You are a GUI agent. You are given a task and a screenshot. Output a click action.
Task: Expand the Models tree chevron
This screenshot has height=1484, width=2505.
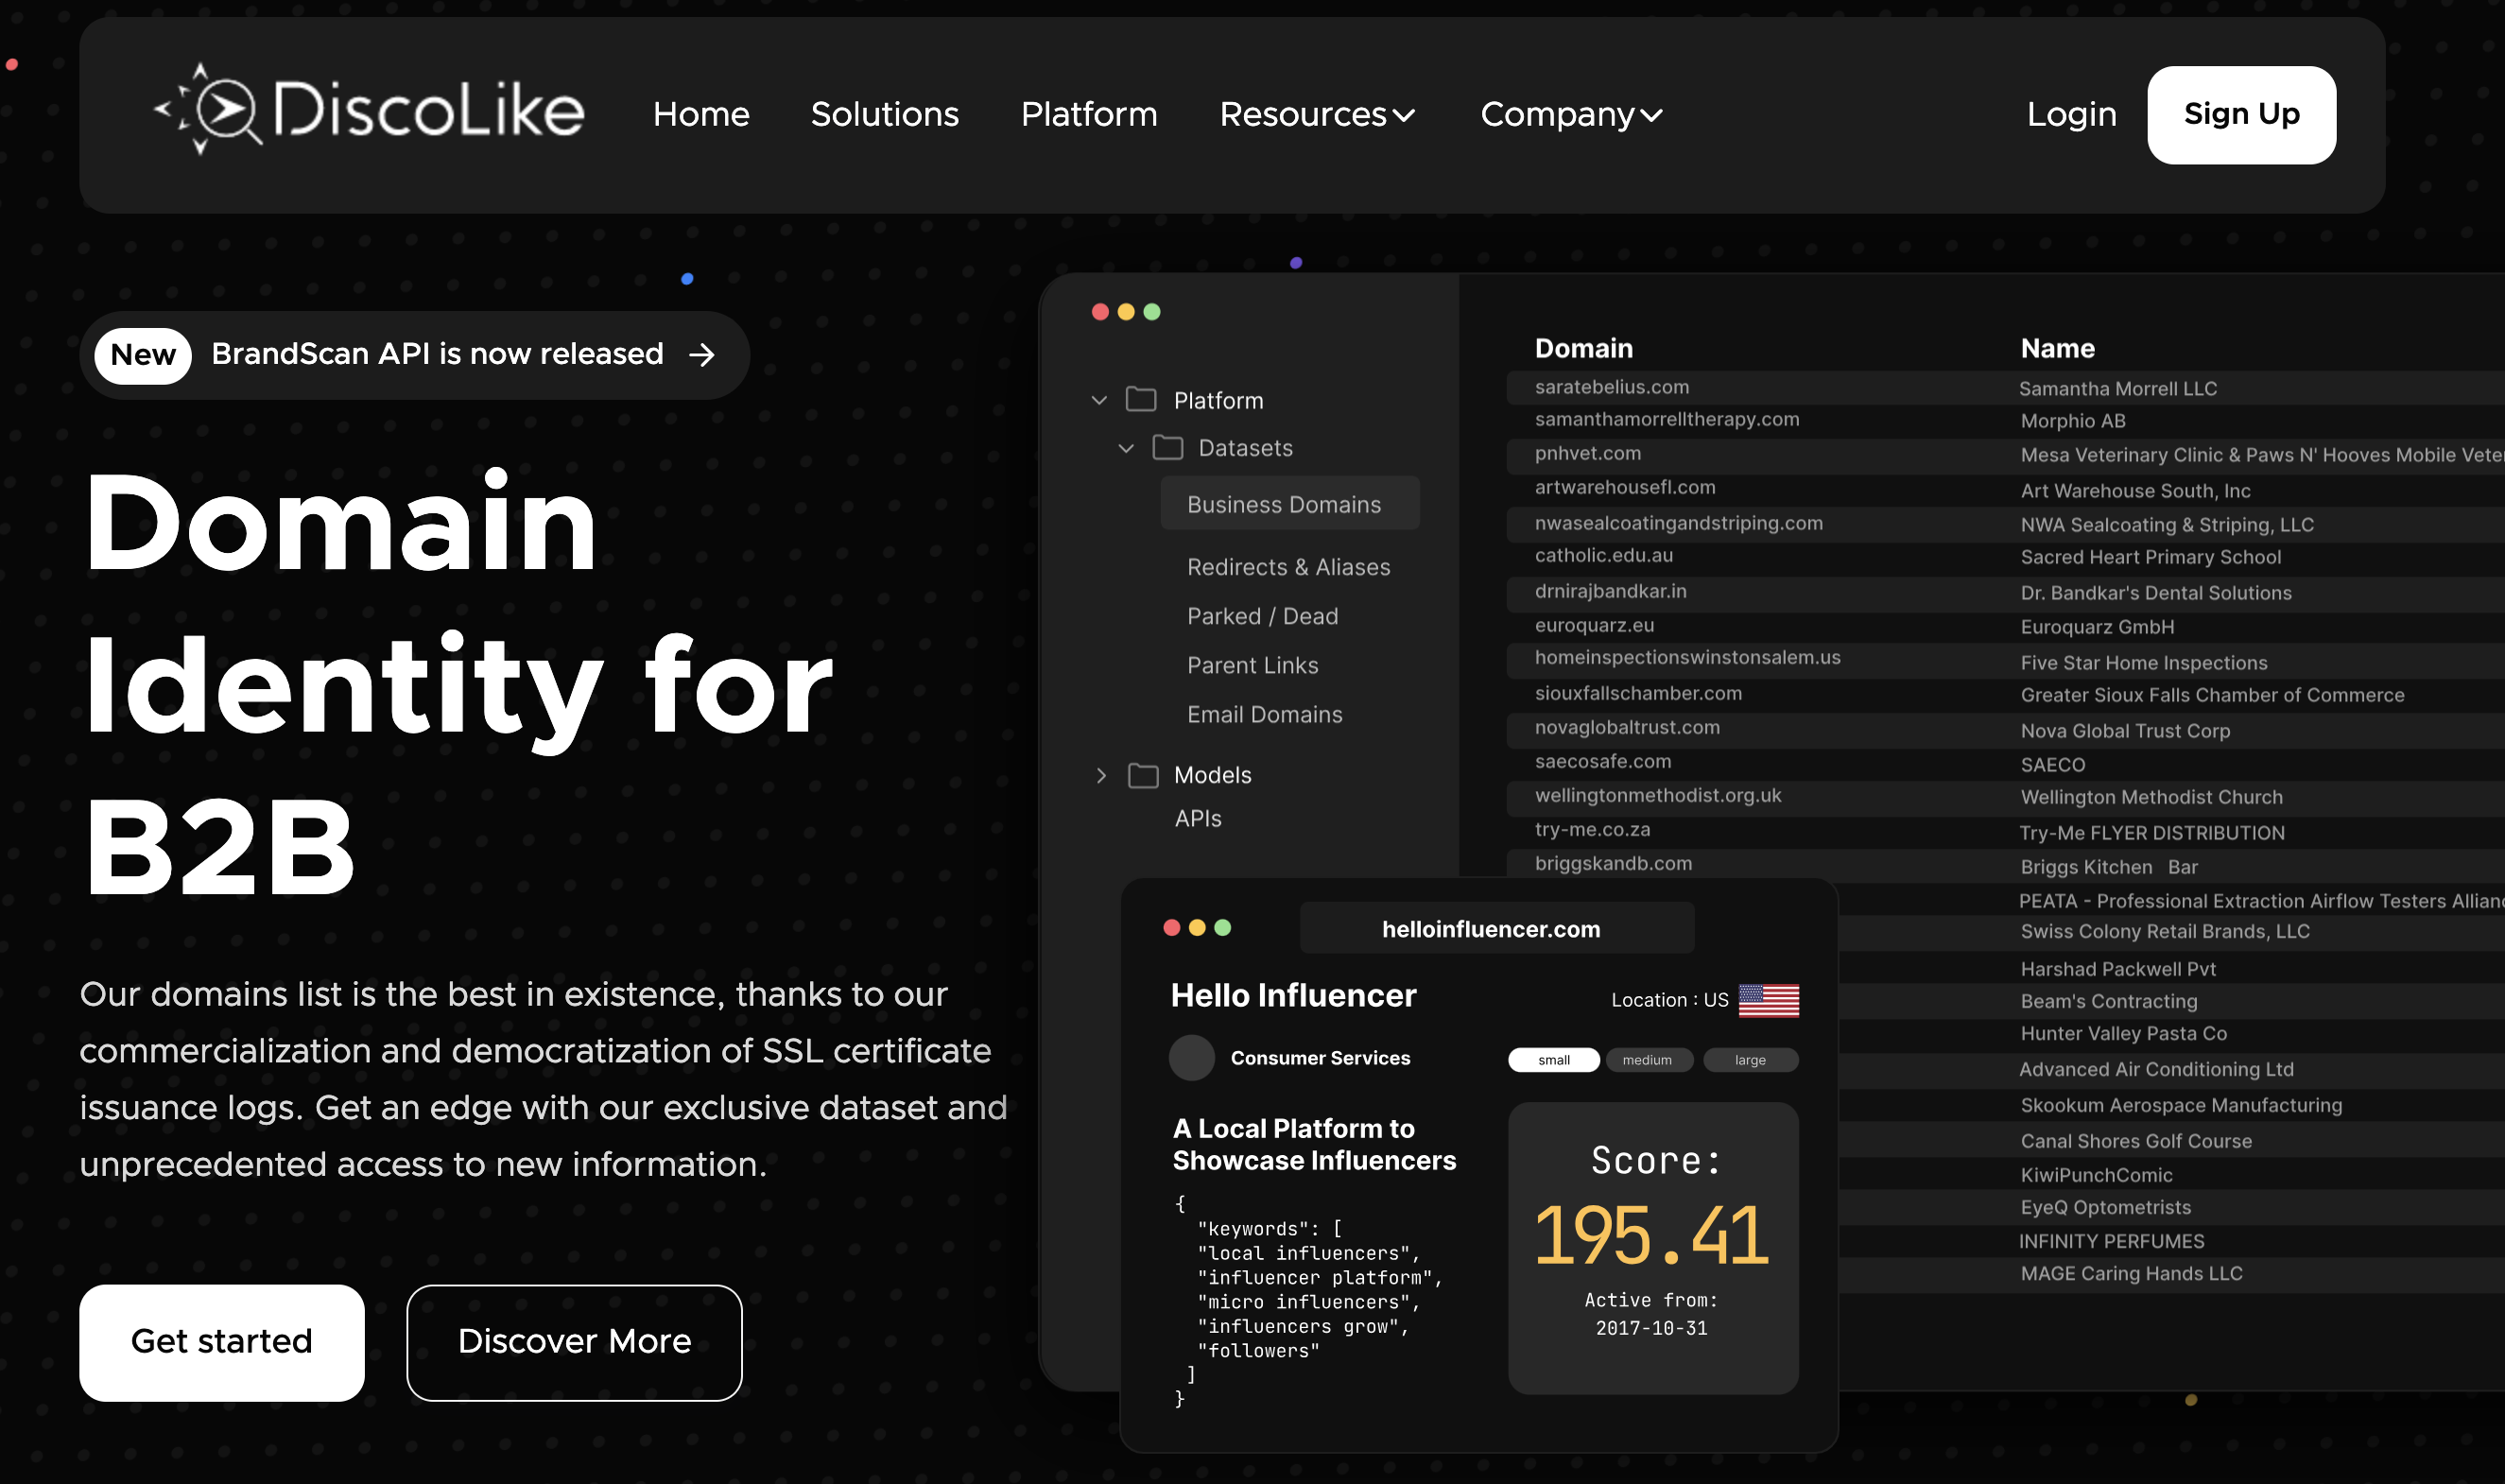(1101, 776)
